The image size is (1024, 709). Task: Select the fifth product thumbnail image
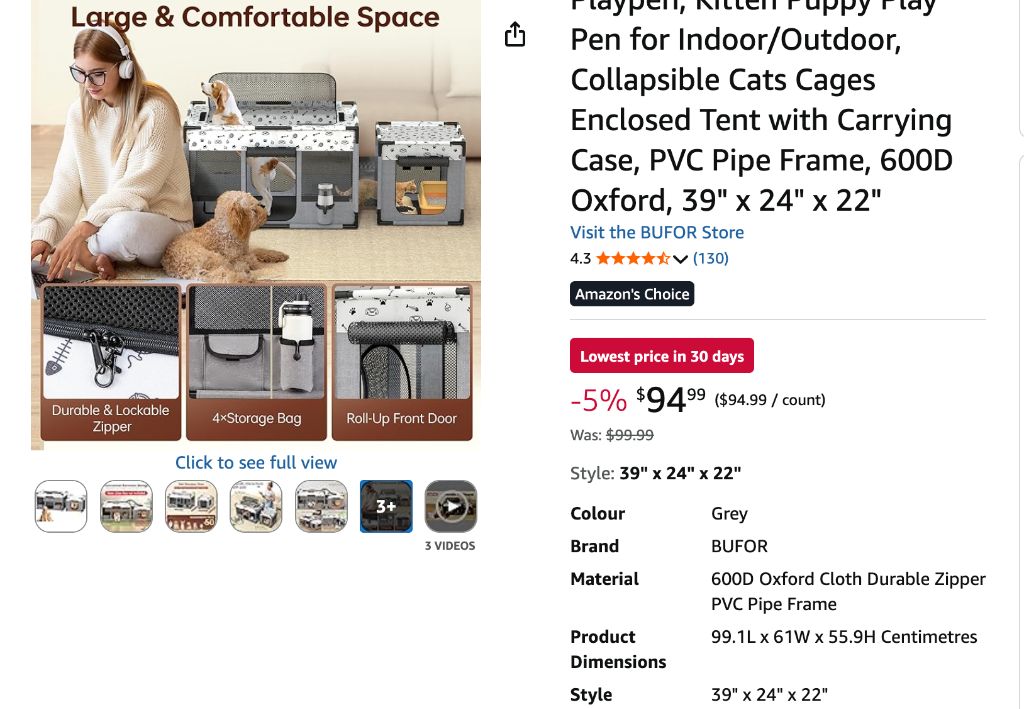(x=321, y=506)
